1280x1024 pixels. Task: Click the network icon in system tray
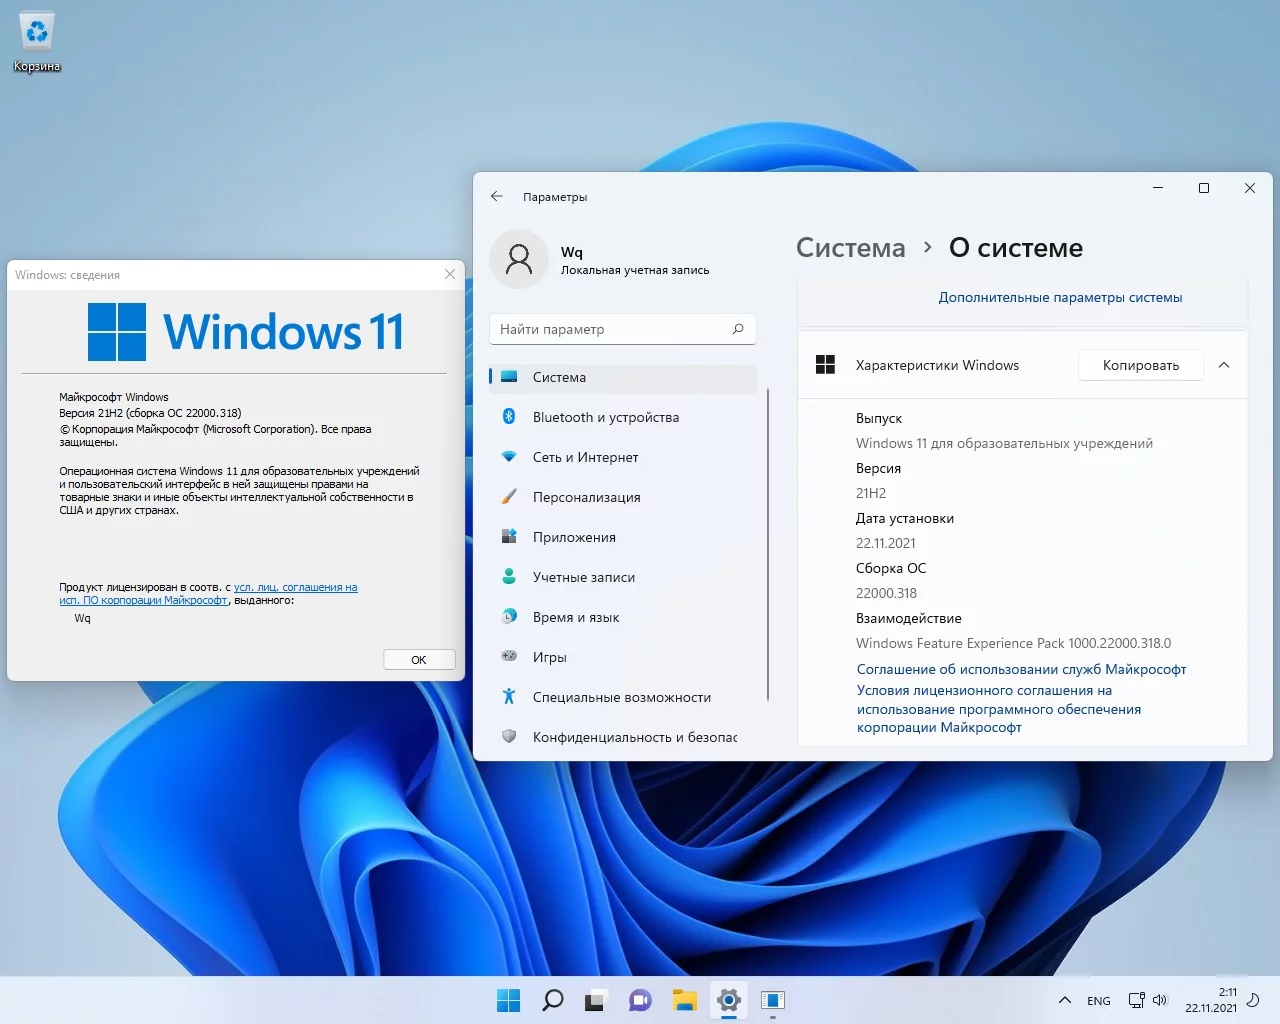1136,1000
